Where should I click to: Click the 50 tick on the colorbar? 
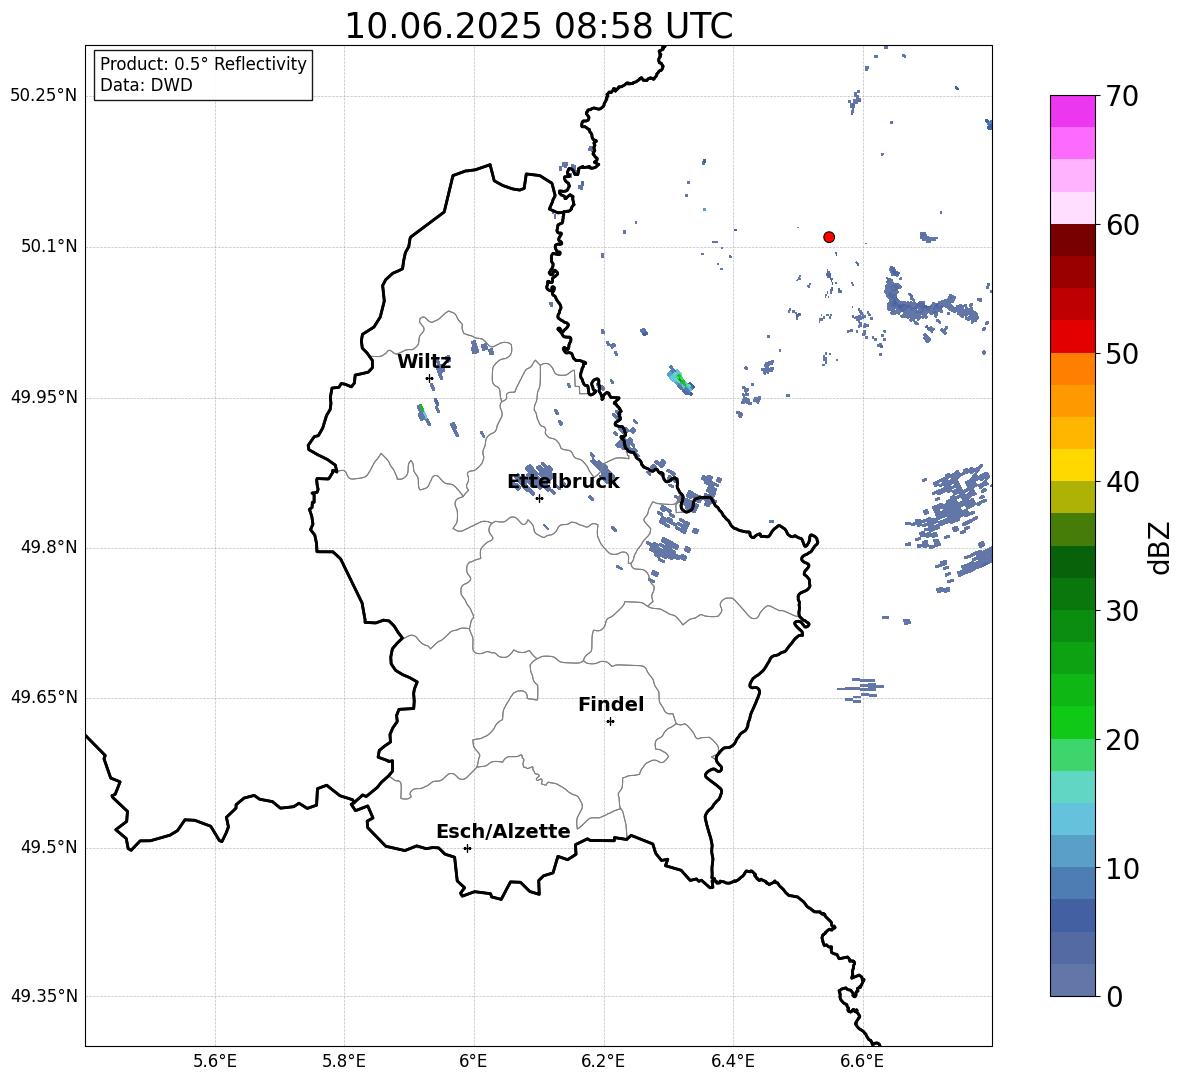coord(1122,354)
